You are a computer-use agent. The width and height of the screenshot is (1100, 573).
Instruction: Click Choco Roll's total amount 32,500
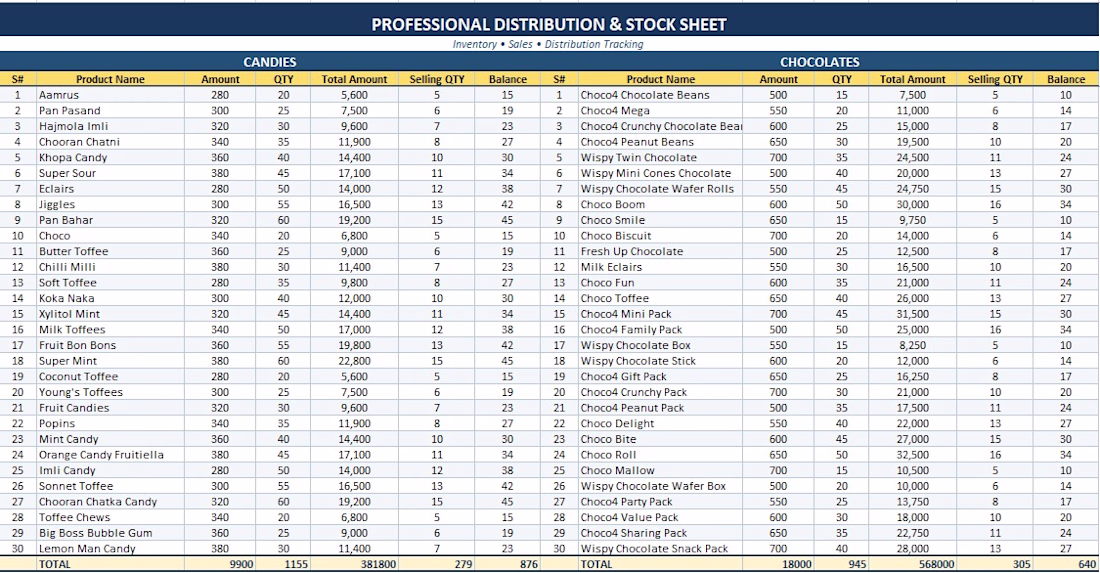[912, 454]
